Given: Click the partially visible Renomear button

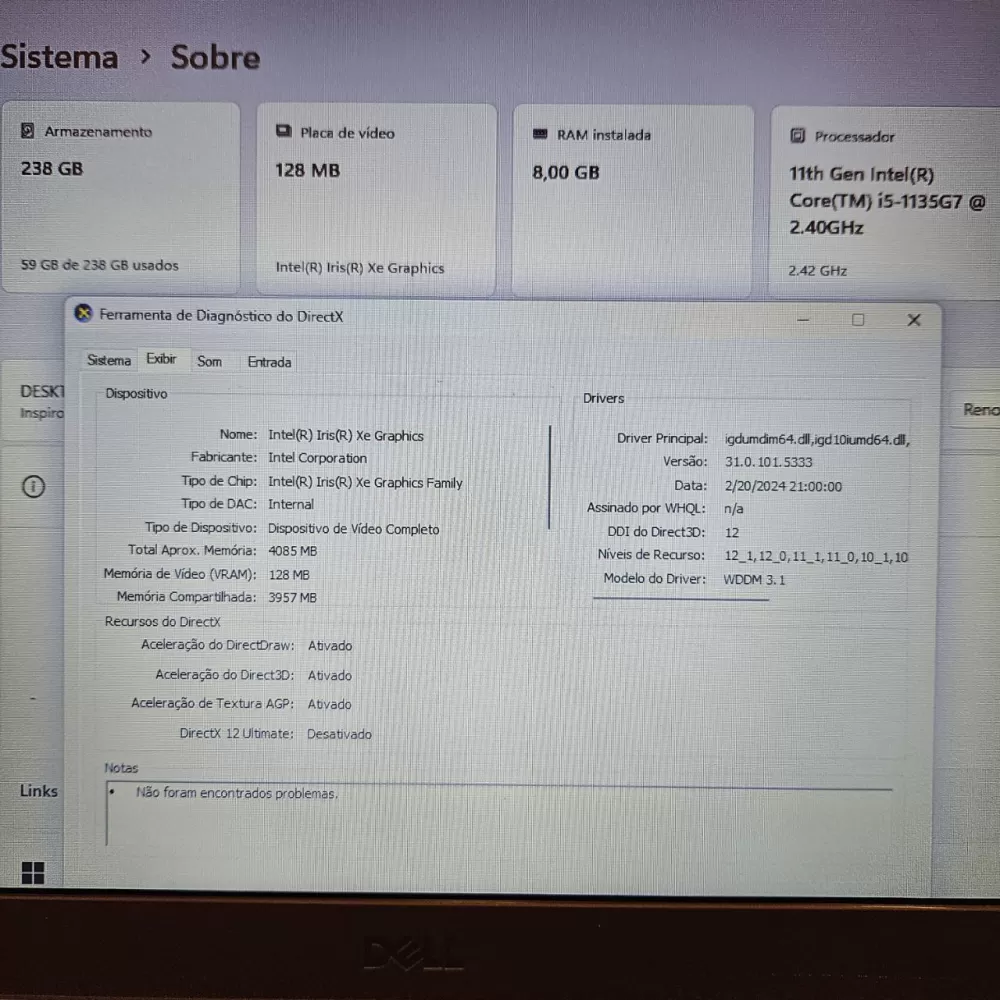Looking at the screenshot, I should click(x=976, y=409).
